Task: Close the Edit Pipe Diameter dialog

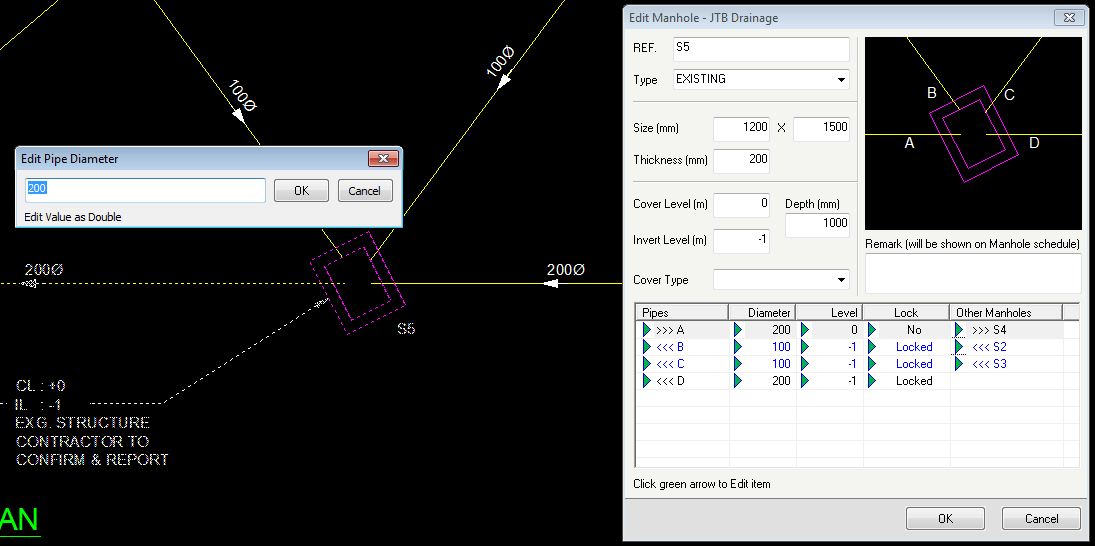Action: point(383,159)
